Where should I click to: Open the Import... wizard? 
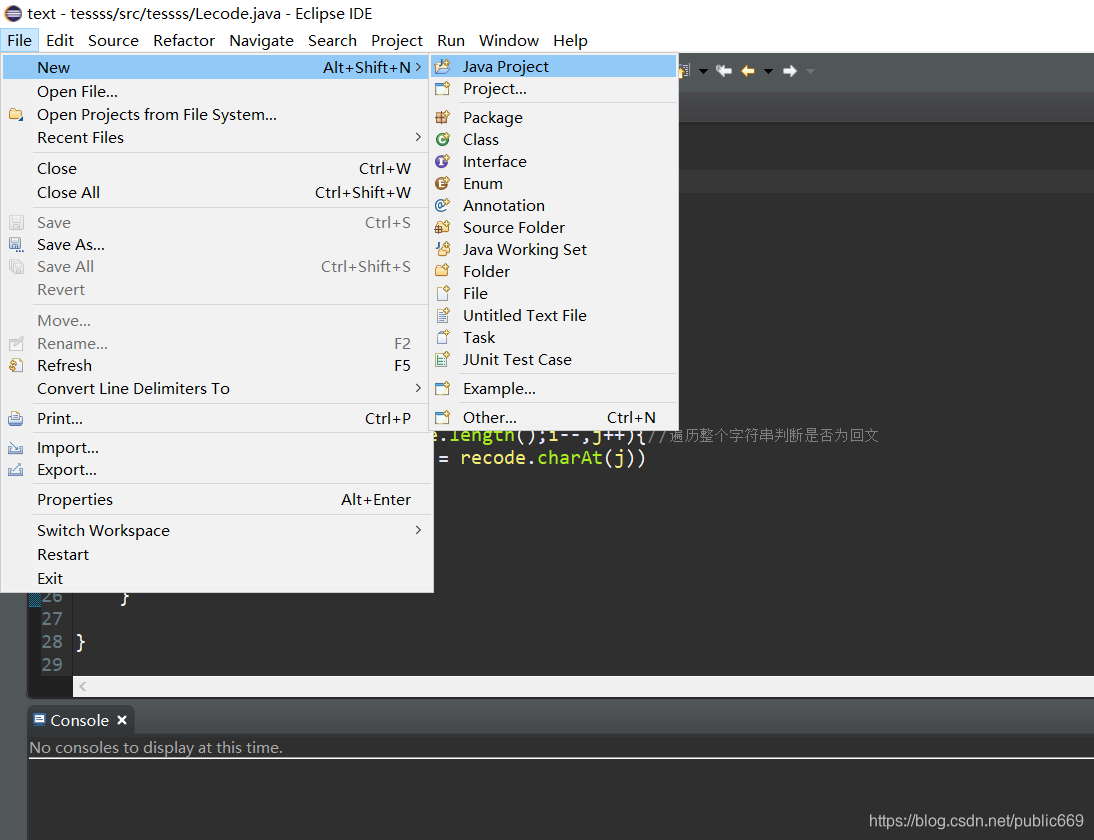[216, 448]
